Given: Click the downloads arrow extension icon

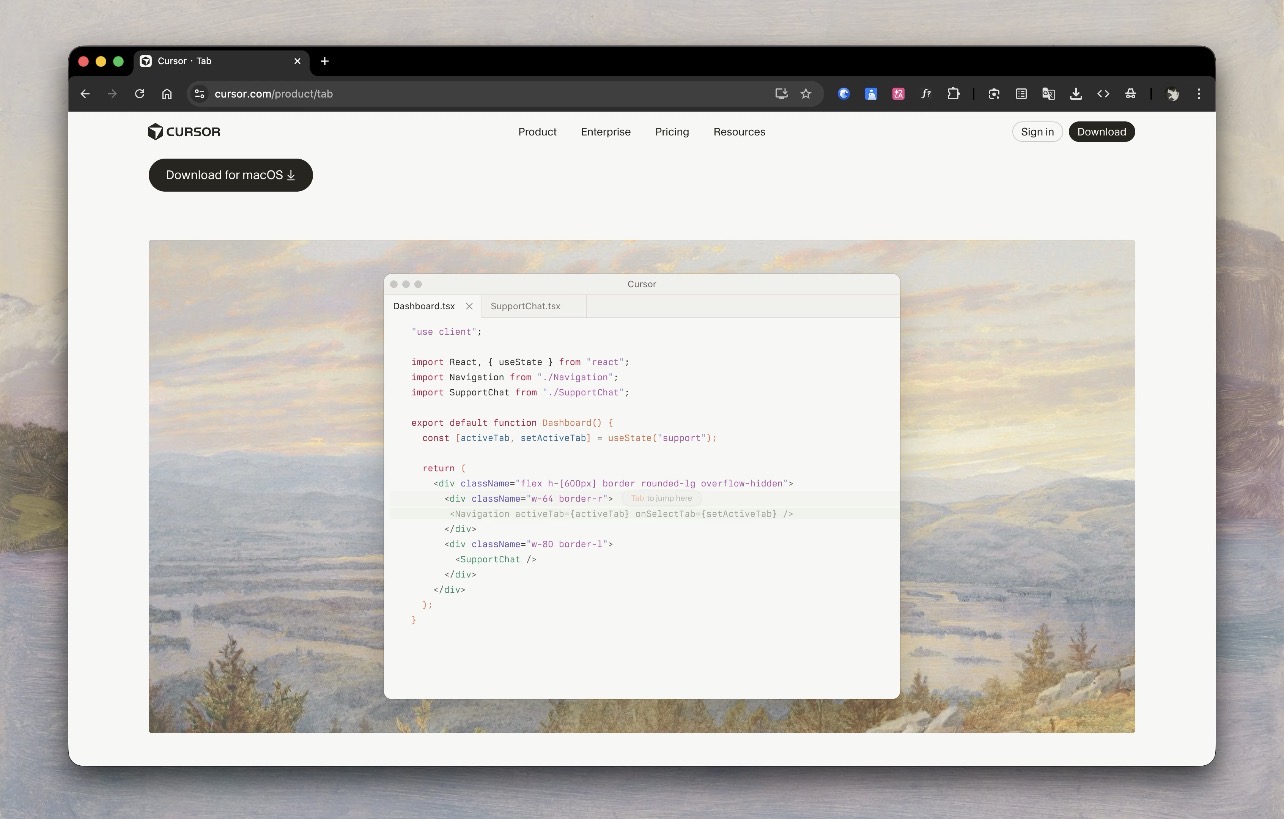Looking at the screenshot, I should click(1076, 94).
